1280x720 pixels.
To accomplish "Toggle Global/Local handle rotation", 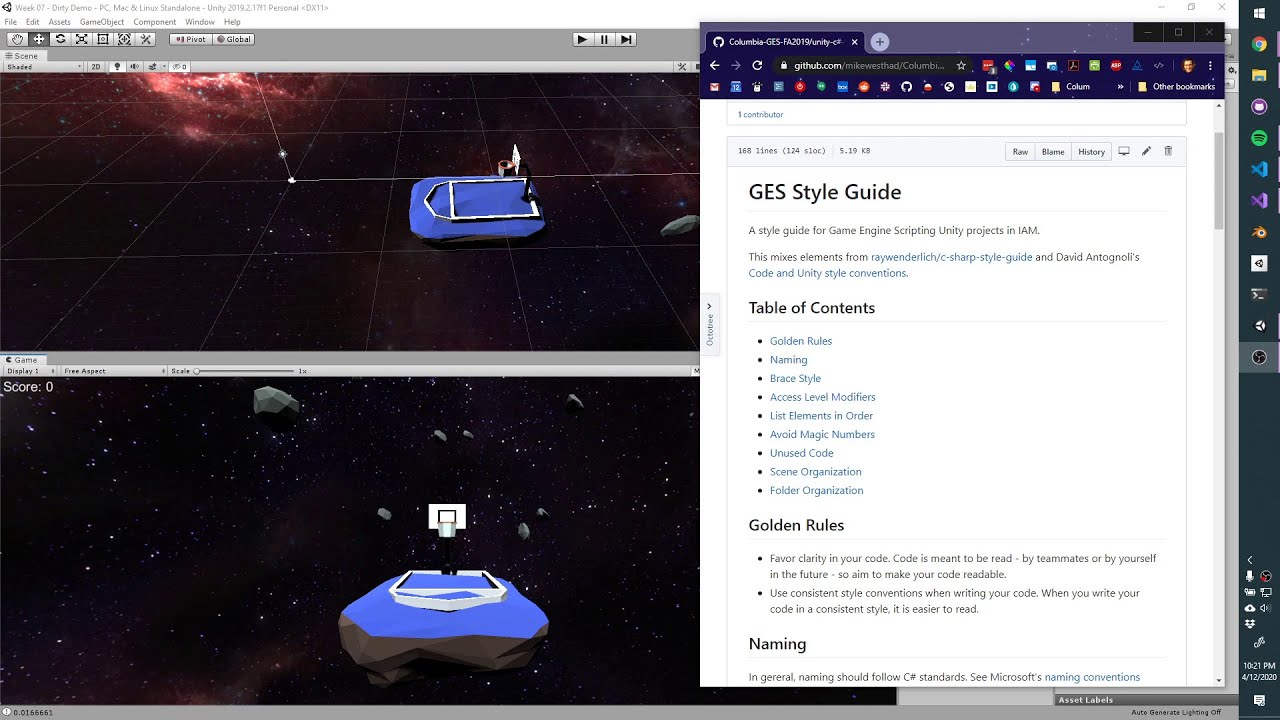I will 234,39.
